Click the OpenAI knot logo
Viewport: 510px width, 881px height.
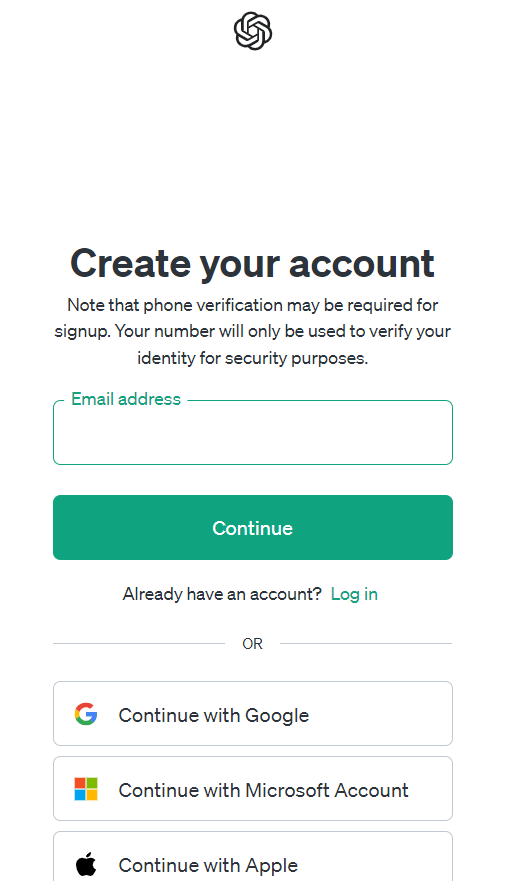pos(253,31)
